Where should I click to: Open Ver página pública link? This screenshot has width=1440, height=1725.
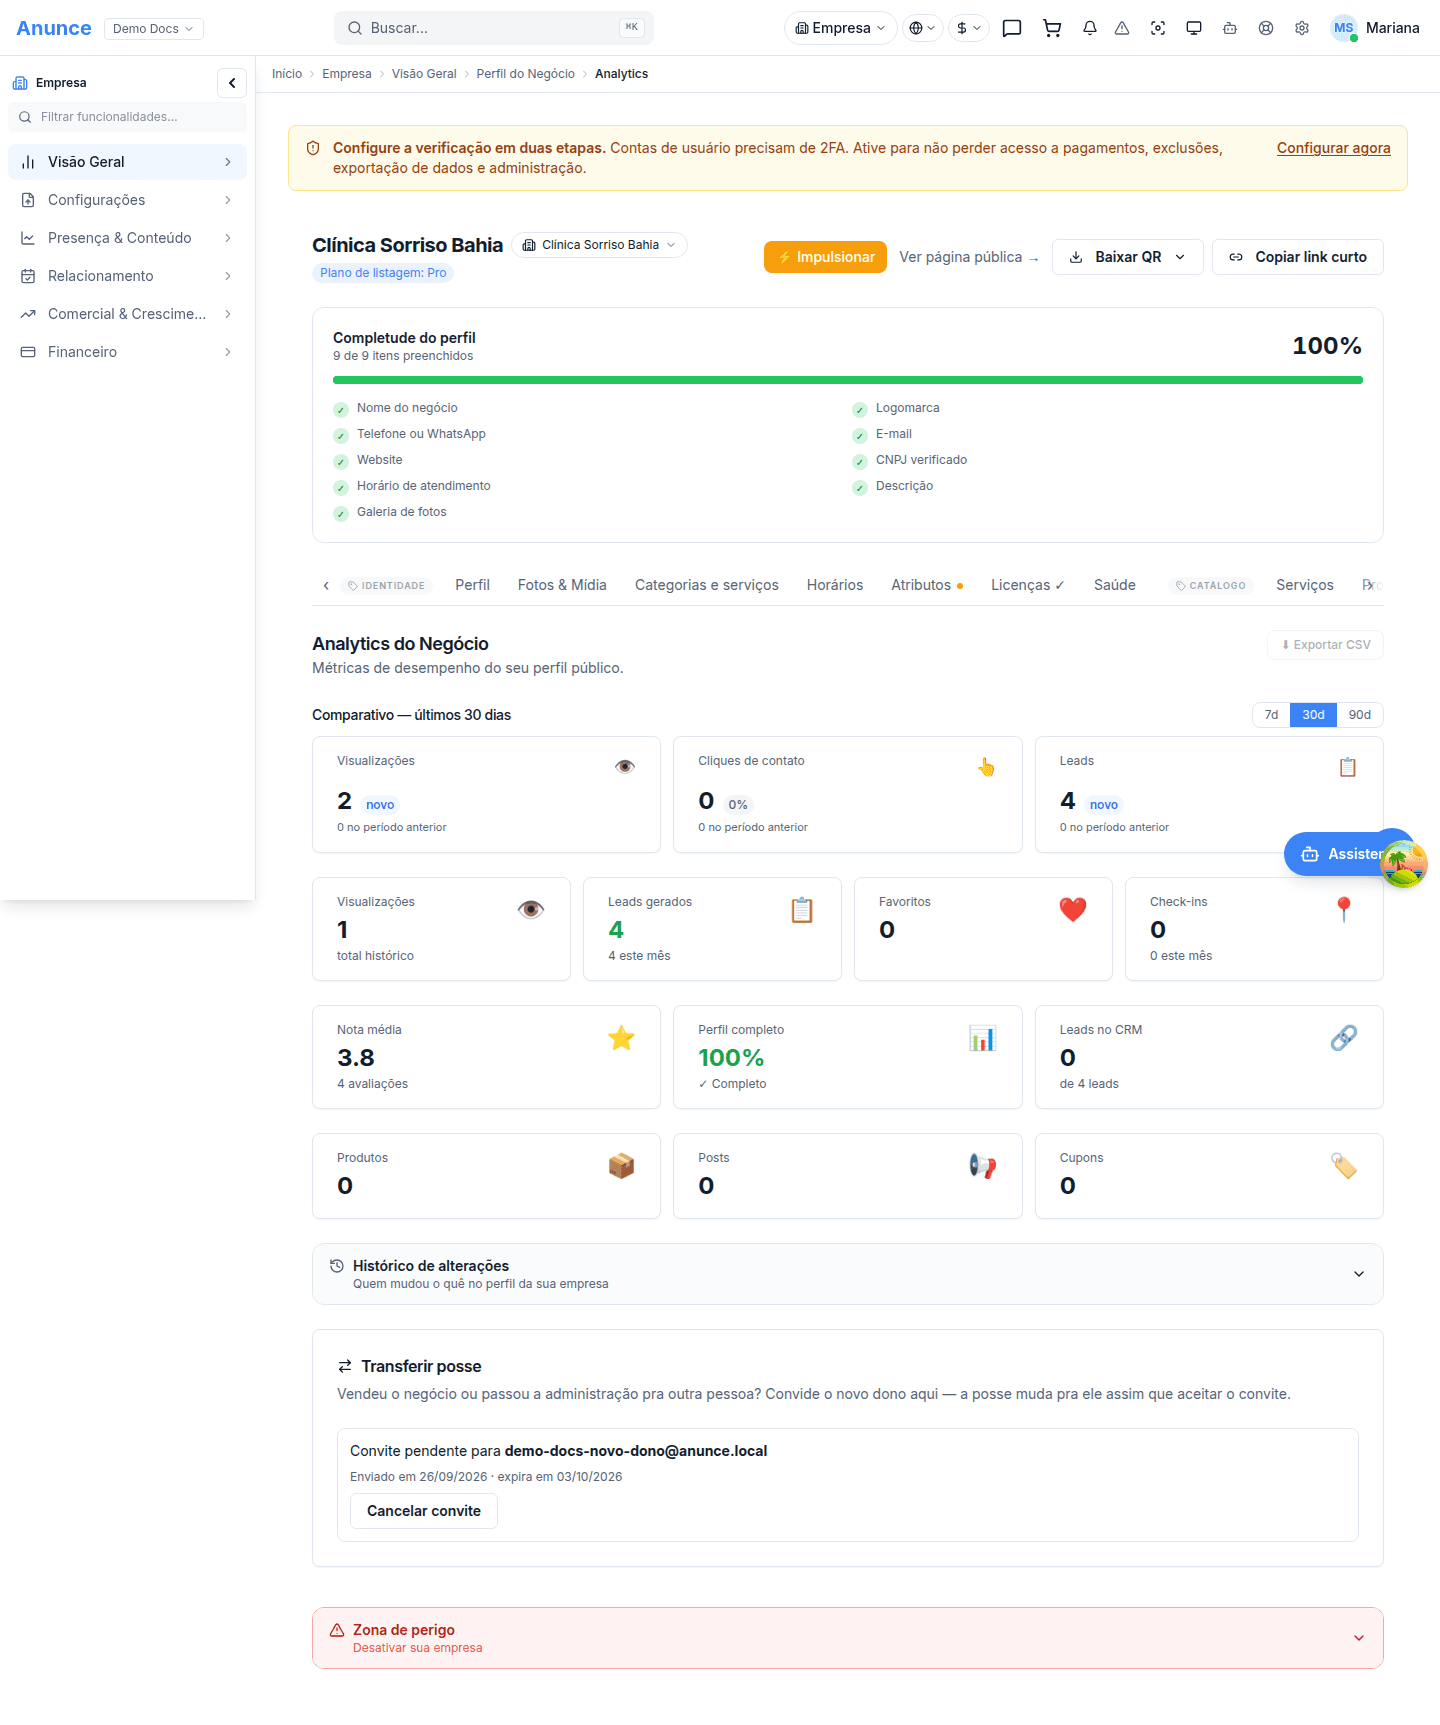969,257
